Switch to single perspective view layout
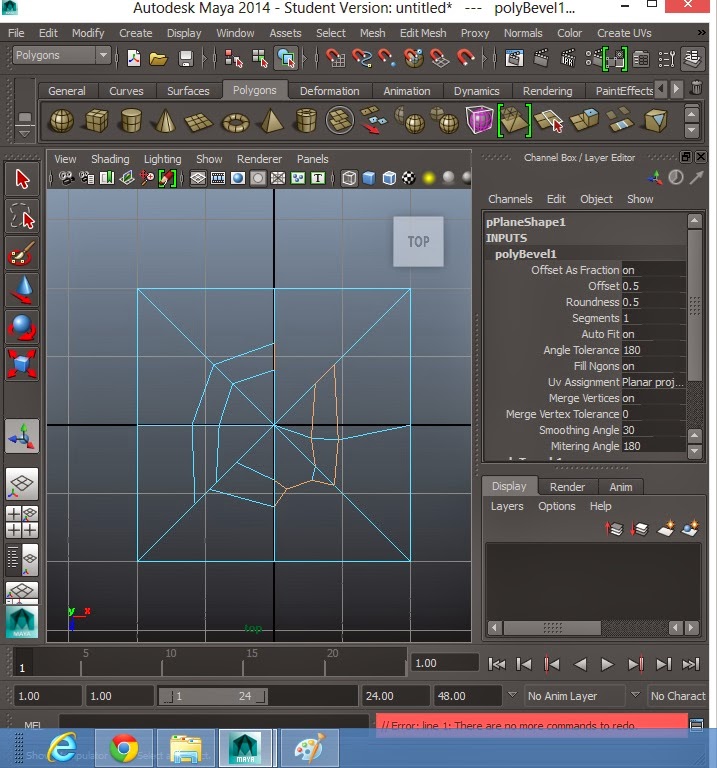717x768 pixels. click(x=22, y=483)
